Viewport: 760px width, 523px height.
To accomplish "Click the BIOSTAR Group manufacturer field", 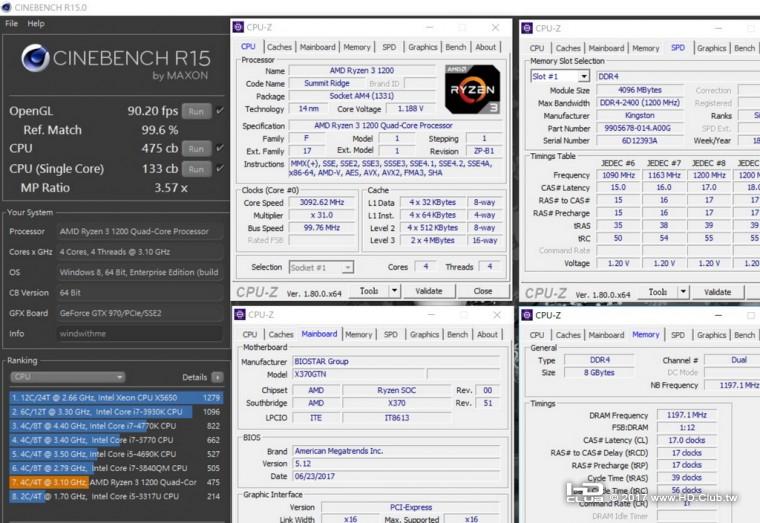I will [396, 362].
